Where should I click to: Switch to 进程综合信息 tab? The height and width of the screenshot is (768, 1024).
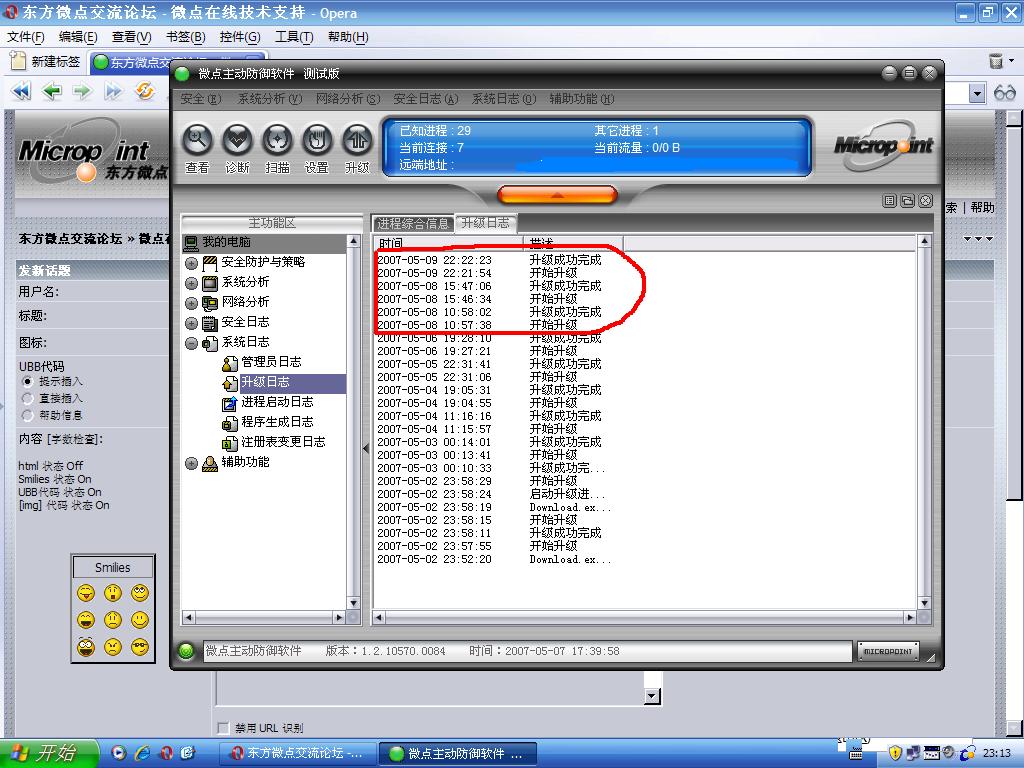tap(413, 223)
